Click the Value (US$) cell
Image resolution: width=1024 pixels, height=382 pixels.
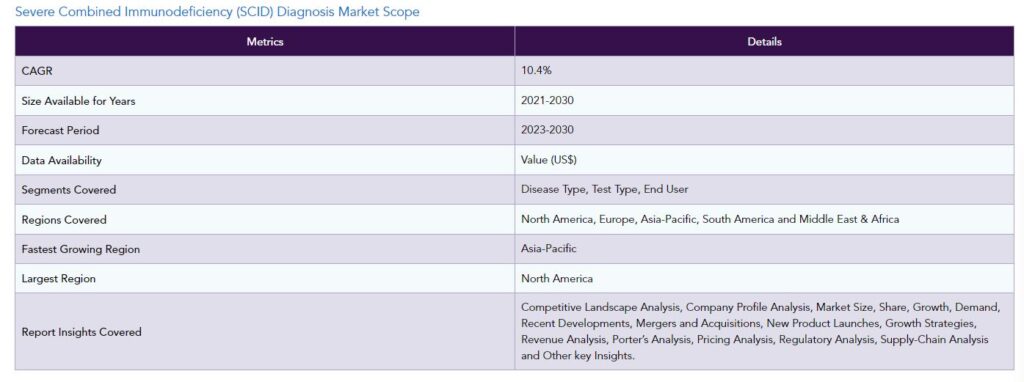click(x=764, y=160)
